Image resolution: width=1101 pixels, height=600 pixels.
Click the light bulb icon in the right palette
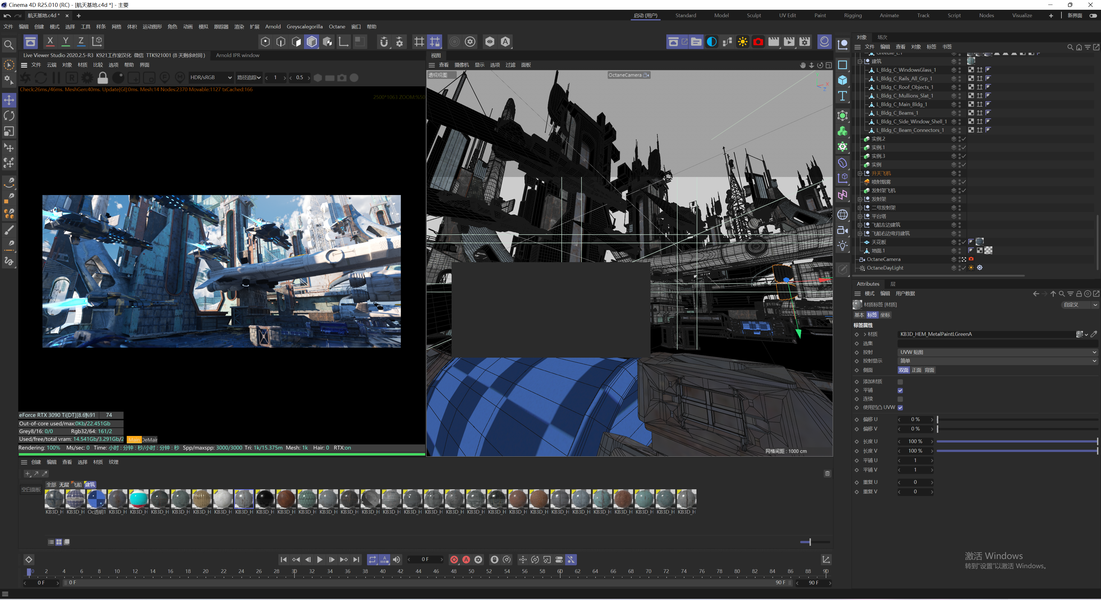point(843,245)
